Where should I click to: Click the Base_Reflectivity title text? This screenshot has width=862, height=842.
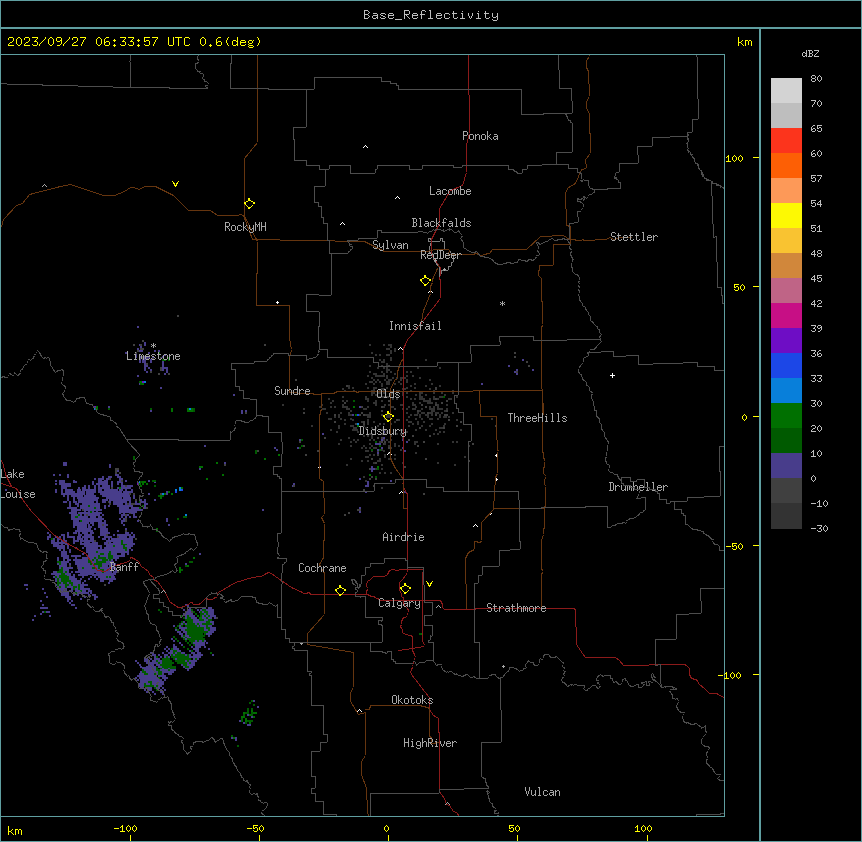(431, 15)
